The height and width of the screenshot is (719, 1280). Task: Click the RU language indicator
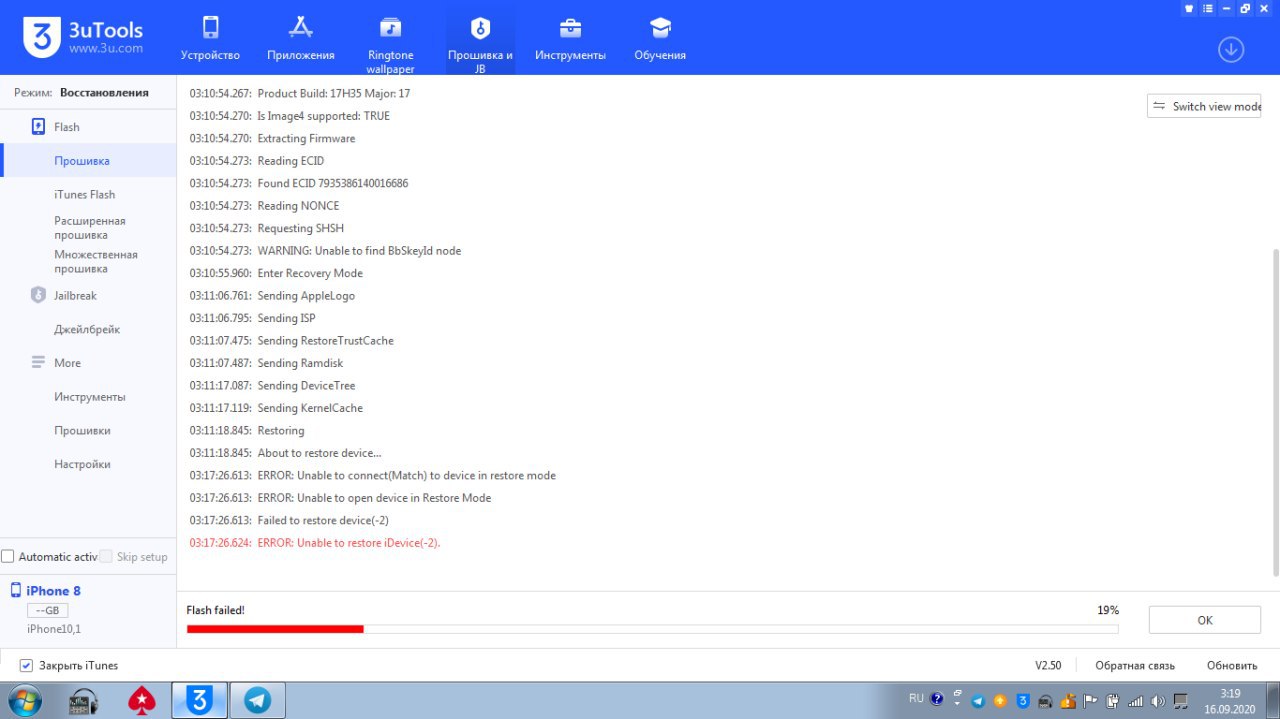916,698
